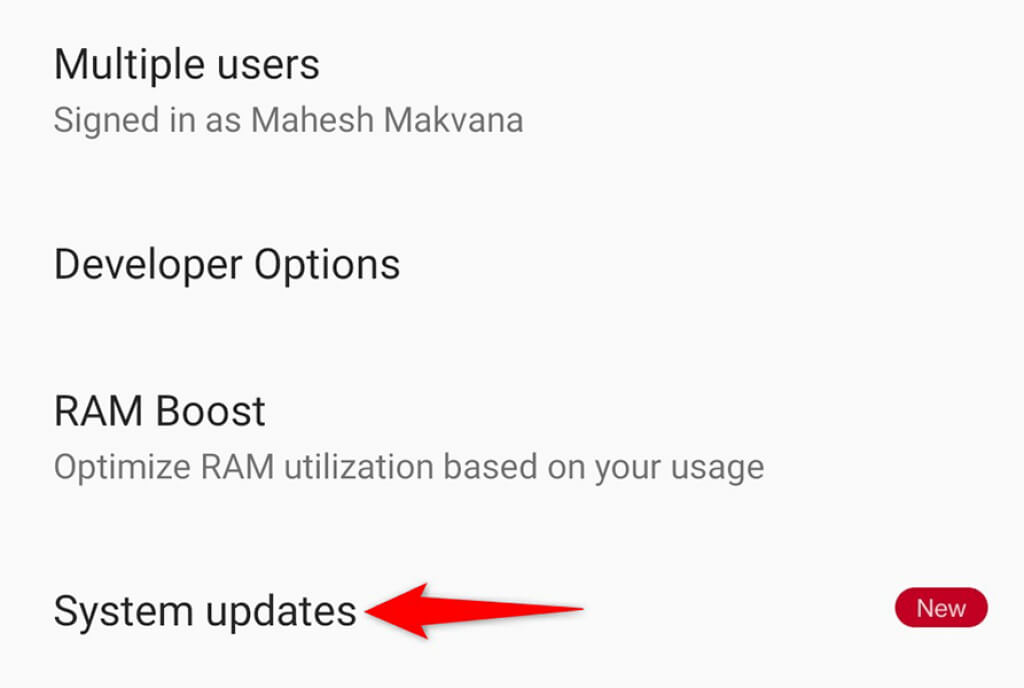Screen dimensions: 1024x688
Task: Click the RAM Boost title text
Action: point(159,411)
